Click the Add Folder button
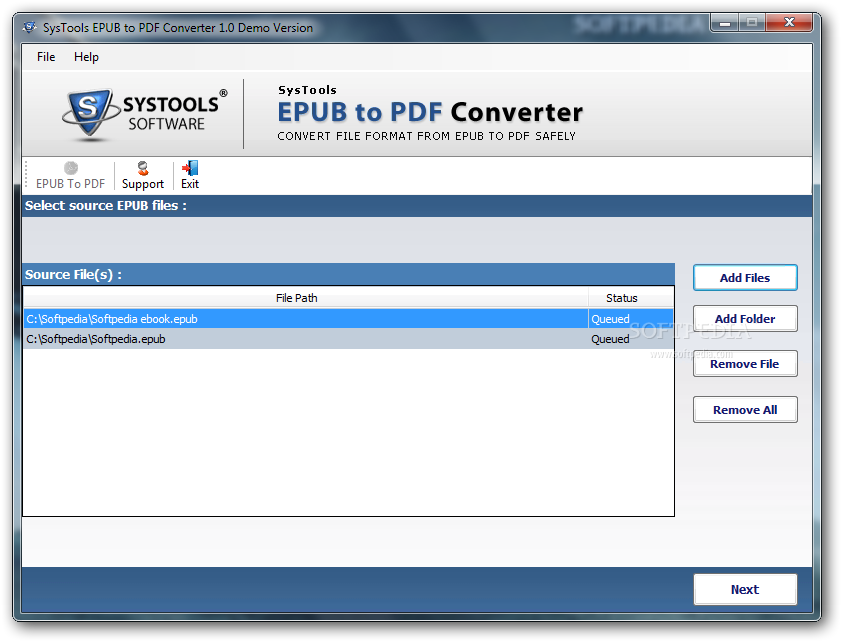The height and width of the screenshot is (642, 842). coord(745,319)
